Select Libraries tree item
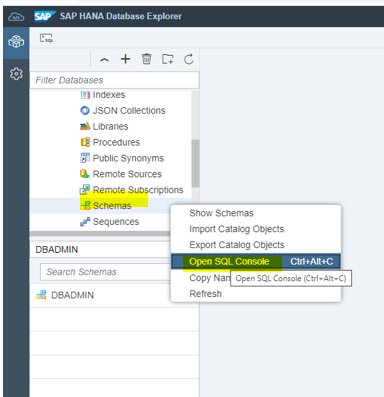This screenshot has height=397, width=384. 110,127
